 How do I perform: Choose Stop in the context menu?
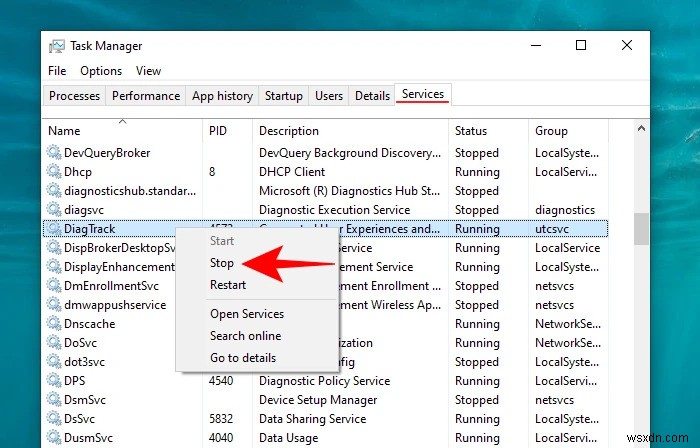click(x=222, y=263)
